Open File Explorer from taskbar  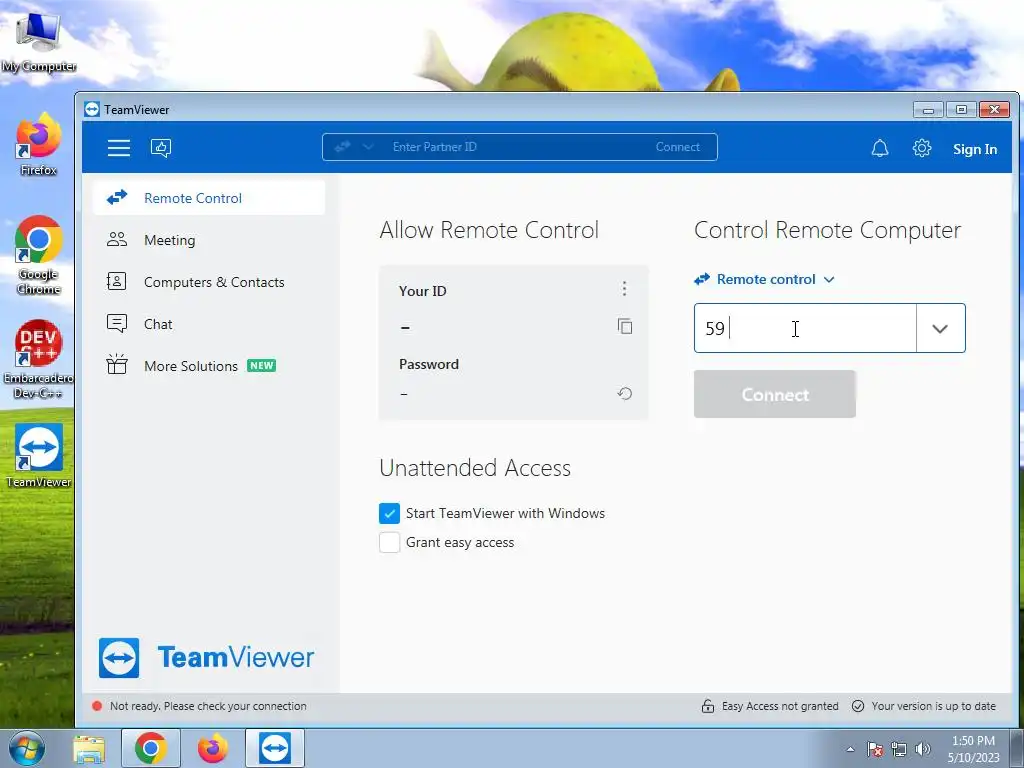[89, 748]
